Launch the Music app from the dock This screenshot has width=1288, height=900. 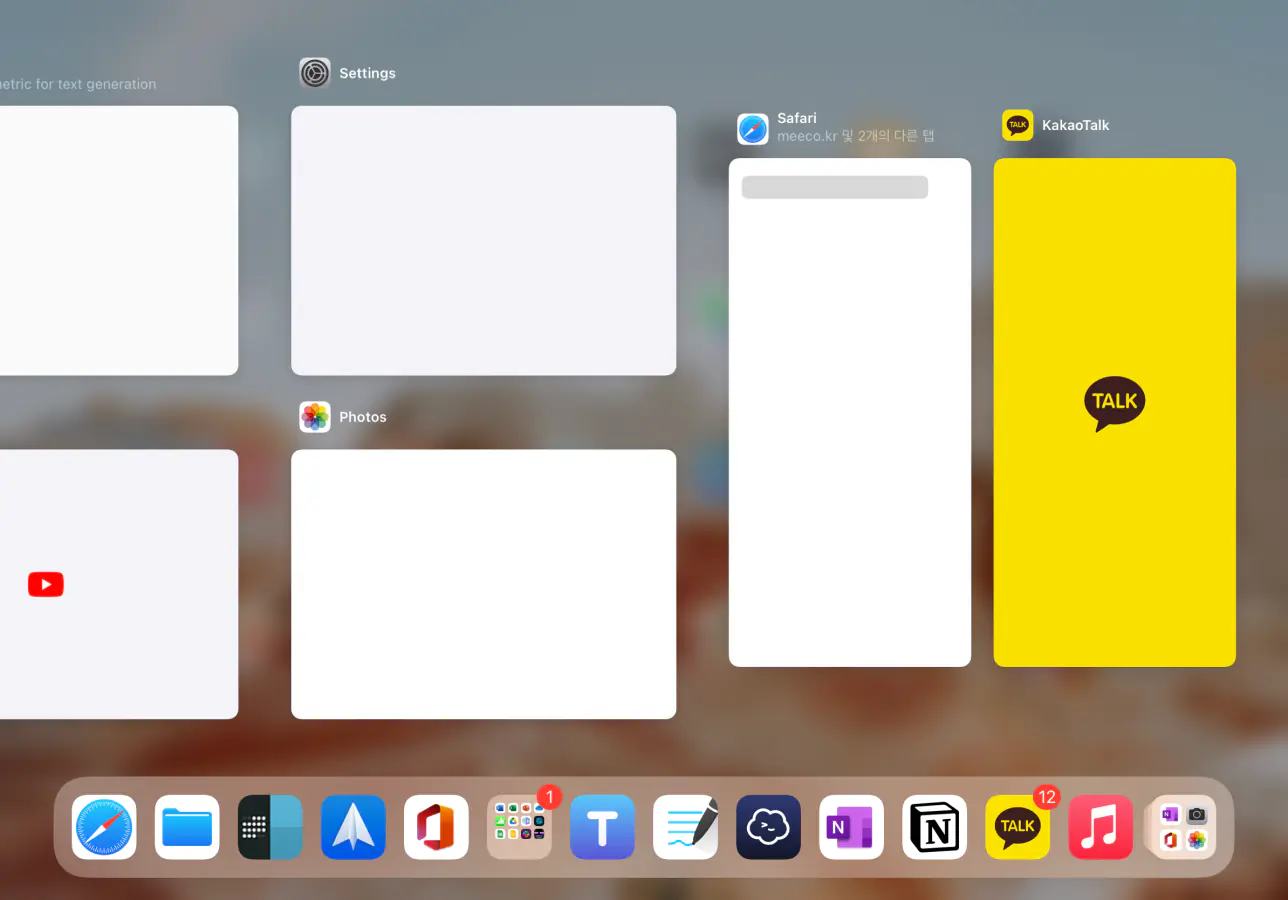tap(1100, 827)
